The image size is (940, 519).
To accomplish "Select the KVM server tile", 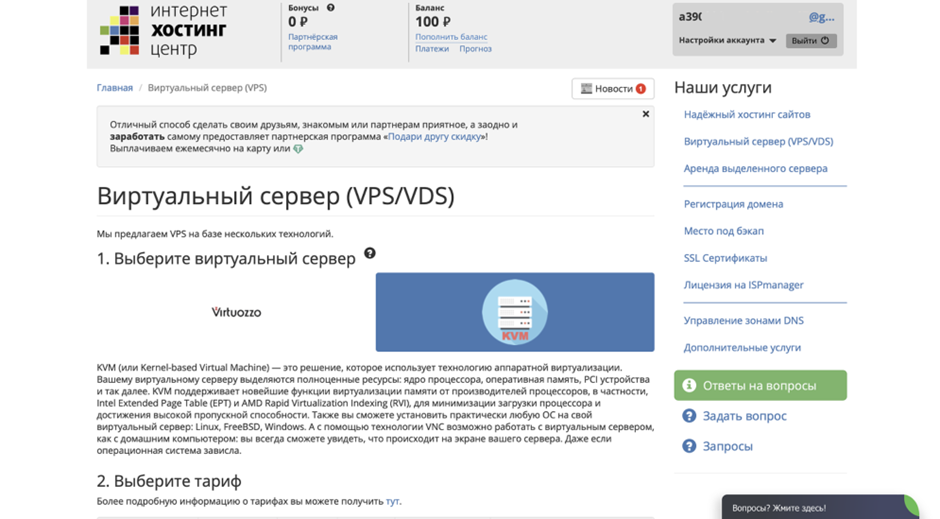I will (515, 312).
